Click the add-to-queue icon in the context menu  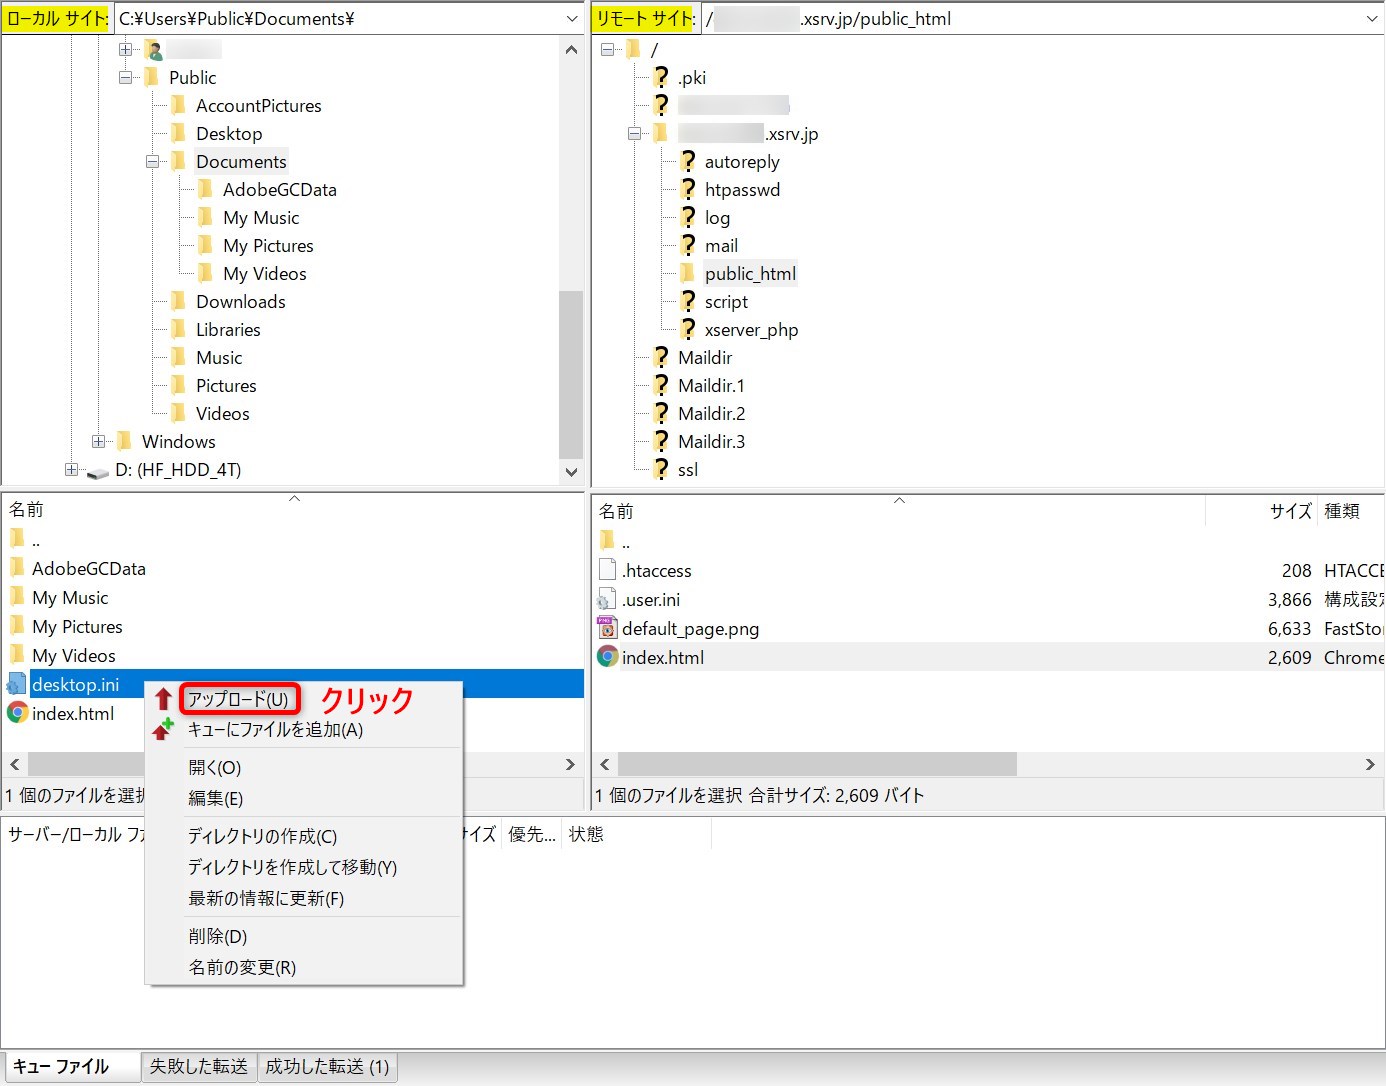[x=163, y=729]
